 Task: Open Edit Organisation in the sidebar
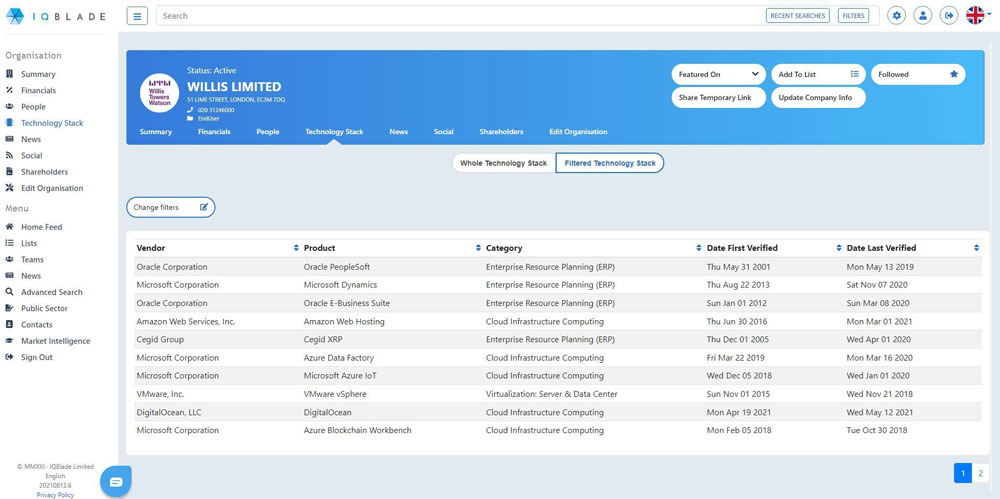[52, 188]
